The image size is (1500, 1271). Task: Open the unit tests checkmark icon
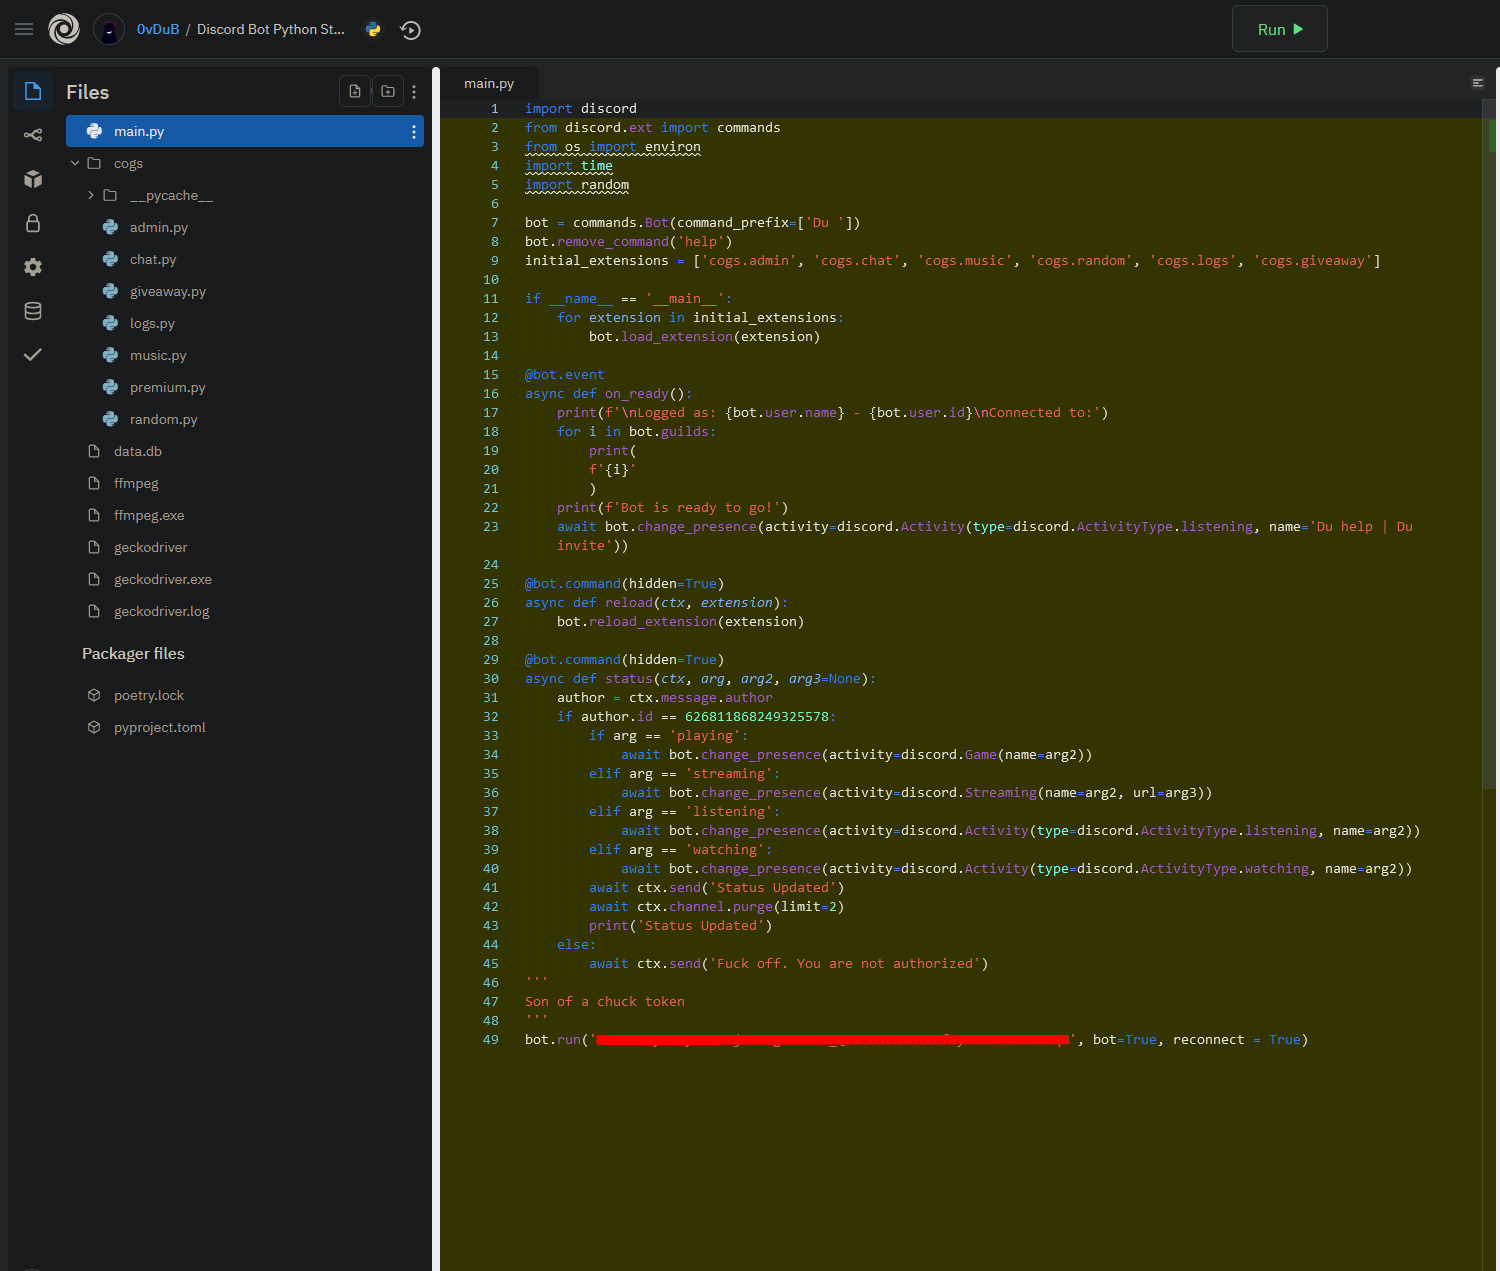coord(33,355)
